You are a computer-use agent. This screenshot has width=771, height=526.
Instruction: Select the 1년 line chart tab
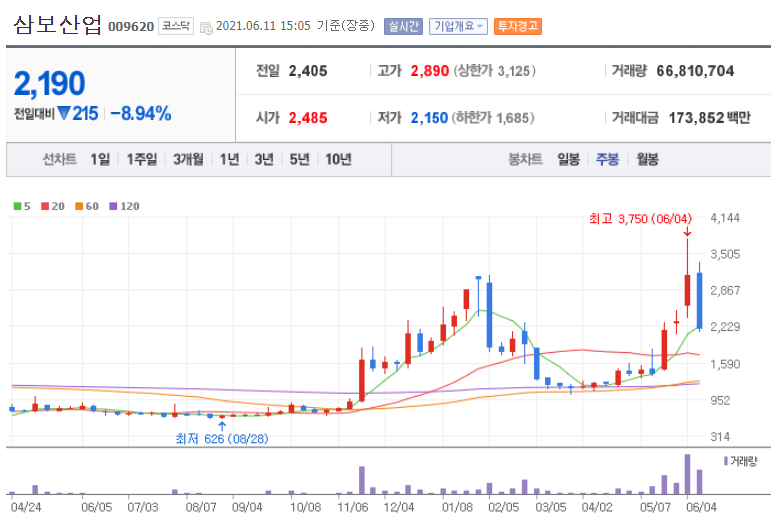point(229,159)
